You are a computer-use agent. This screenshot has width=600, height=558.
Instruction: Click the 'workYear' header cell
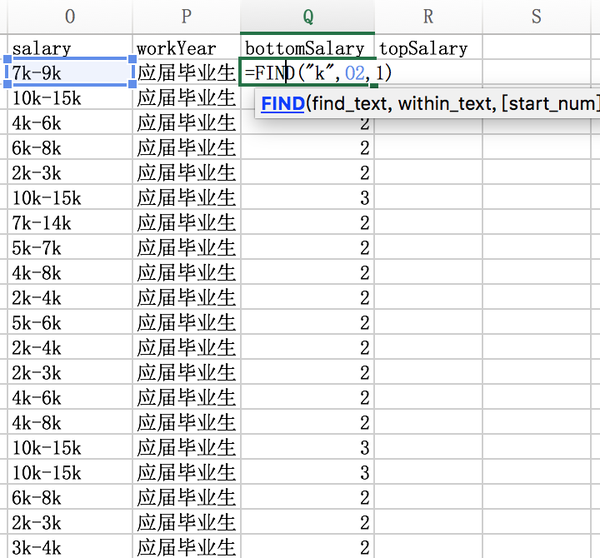click(186, 48)
